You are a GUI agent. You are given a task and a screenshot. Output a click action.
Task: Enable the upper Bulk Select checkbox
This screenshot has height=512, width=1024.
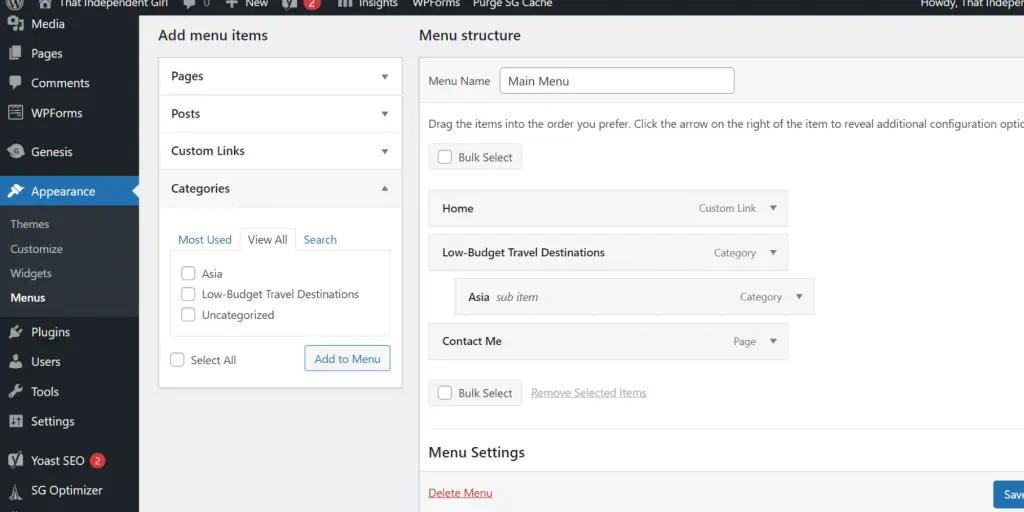[x=445, y=157]
